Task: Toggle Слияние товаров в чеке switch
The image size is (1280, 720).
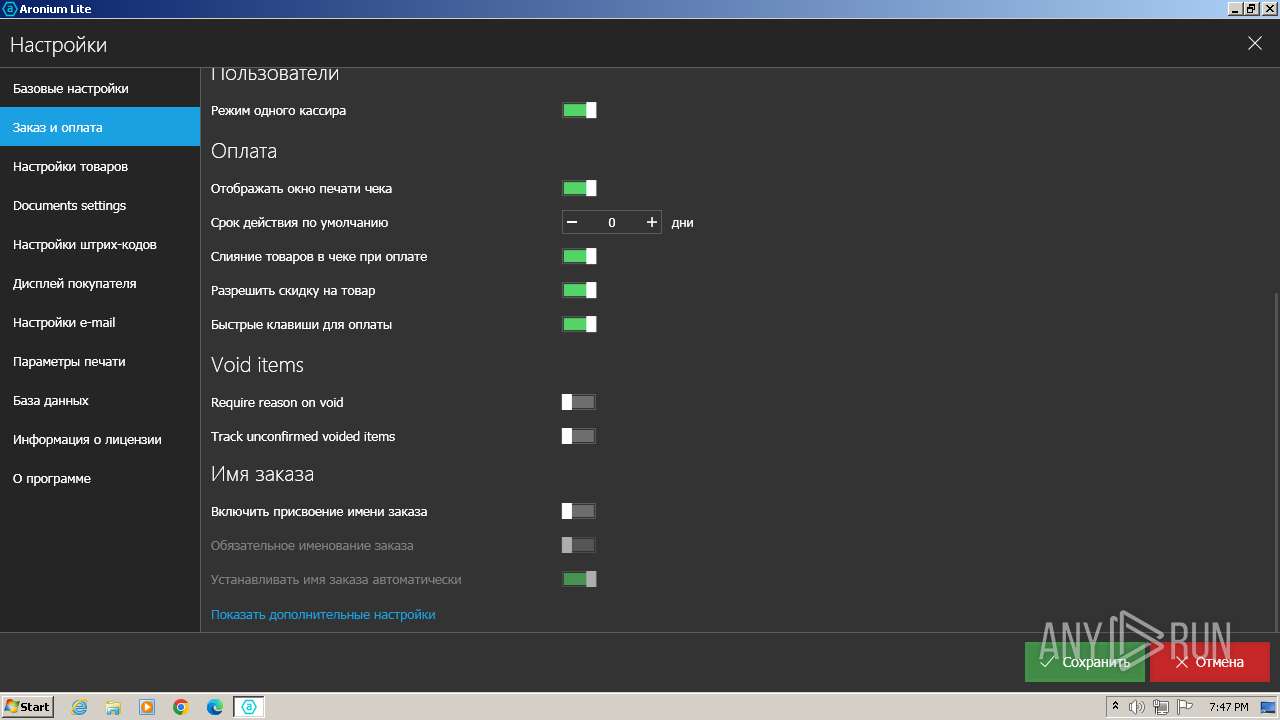Action: pyautogui.click(x=579, y=256)
